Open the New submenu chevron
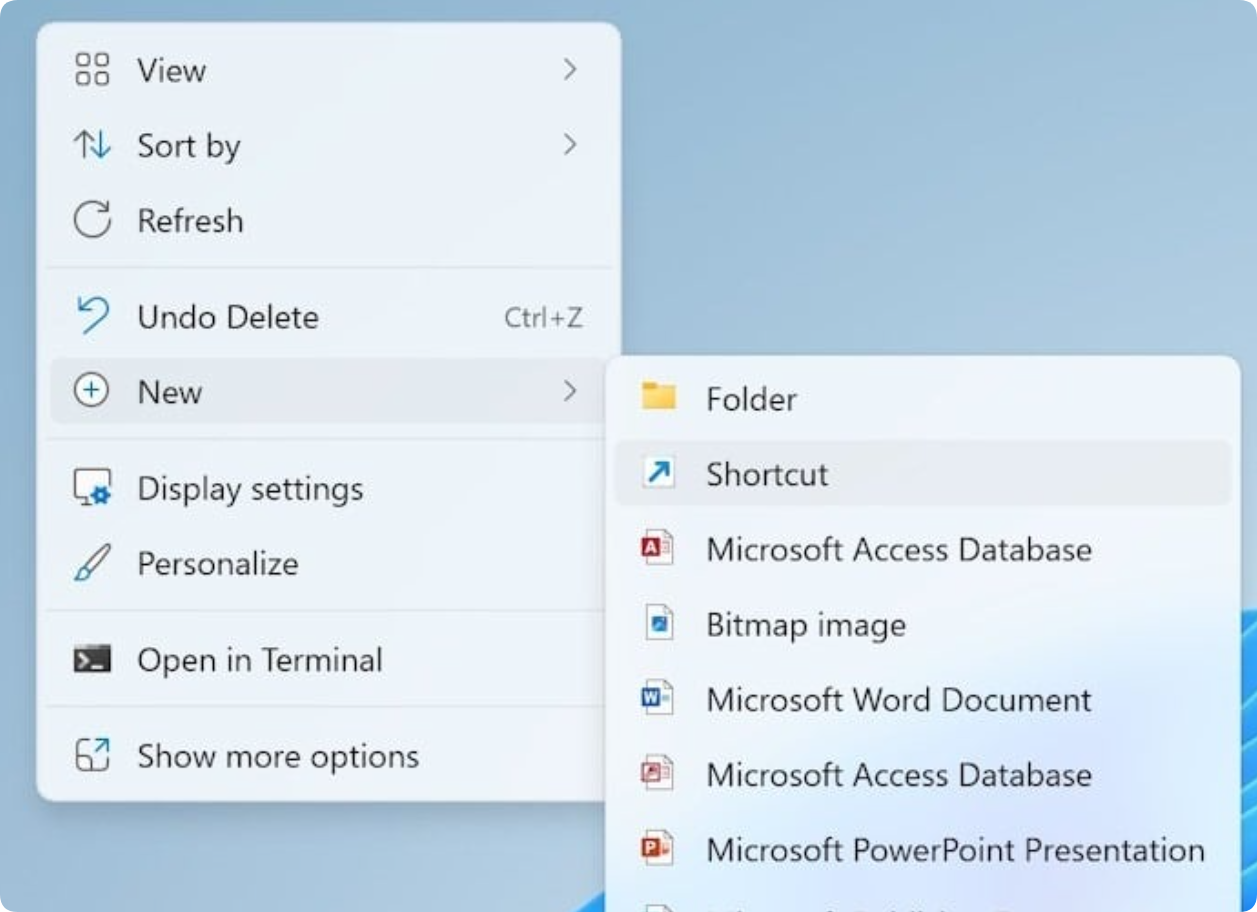 pos(569,391)
